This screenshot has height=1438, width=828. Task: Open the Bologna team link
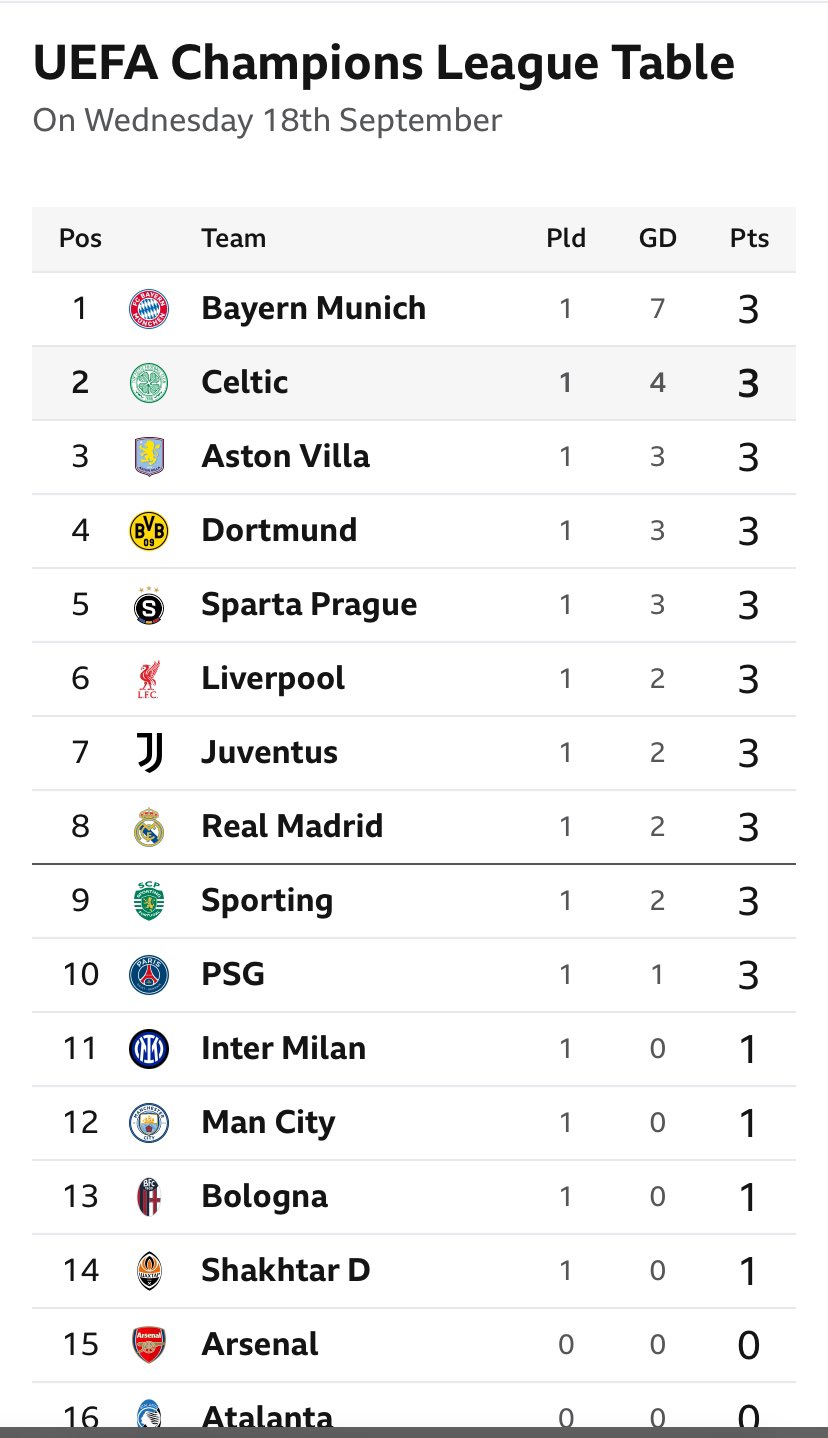[x=264, y=1196]
